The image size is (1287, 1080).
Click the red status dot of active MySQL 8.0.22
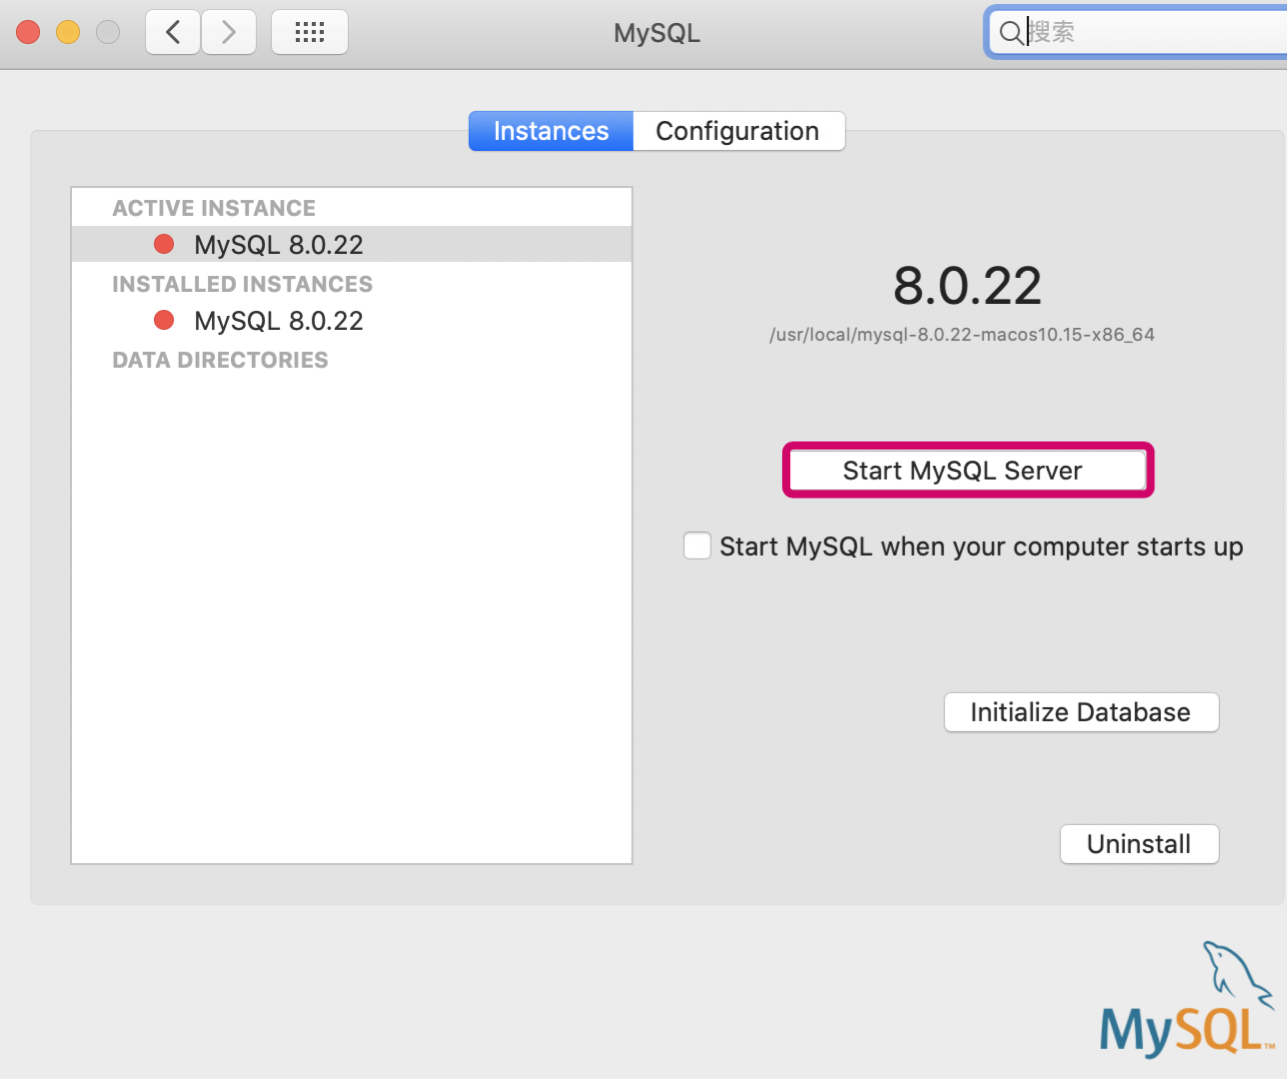pos(164,244)
